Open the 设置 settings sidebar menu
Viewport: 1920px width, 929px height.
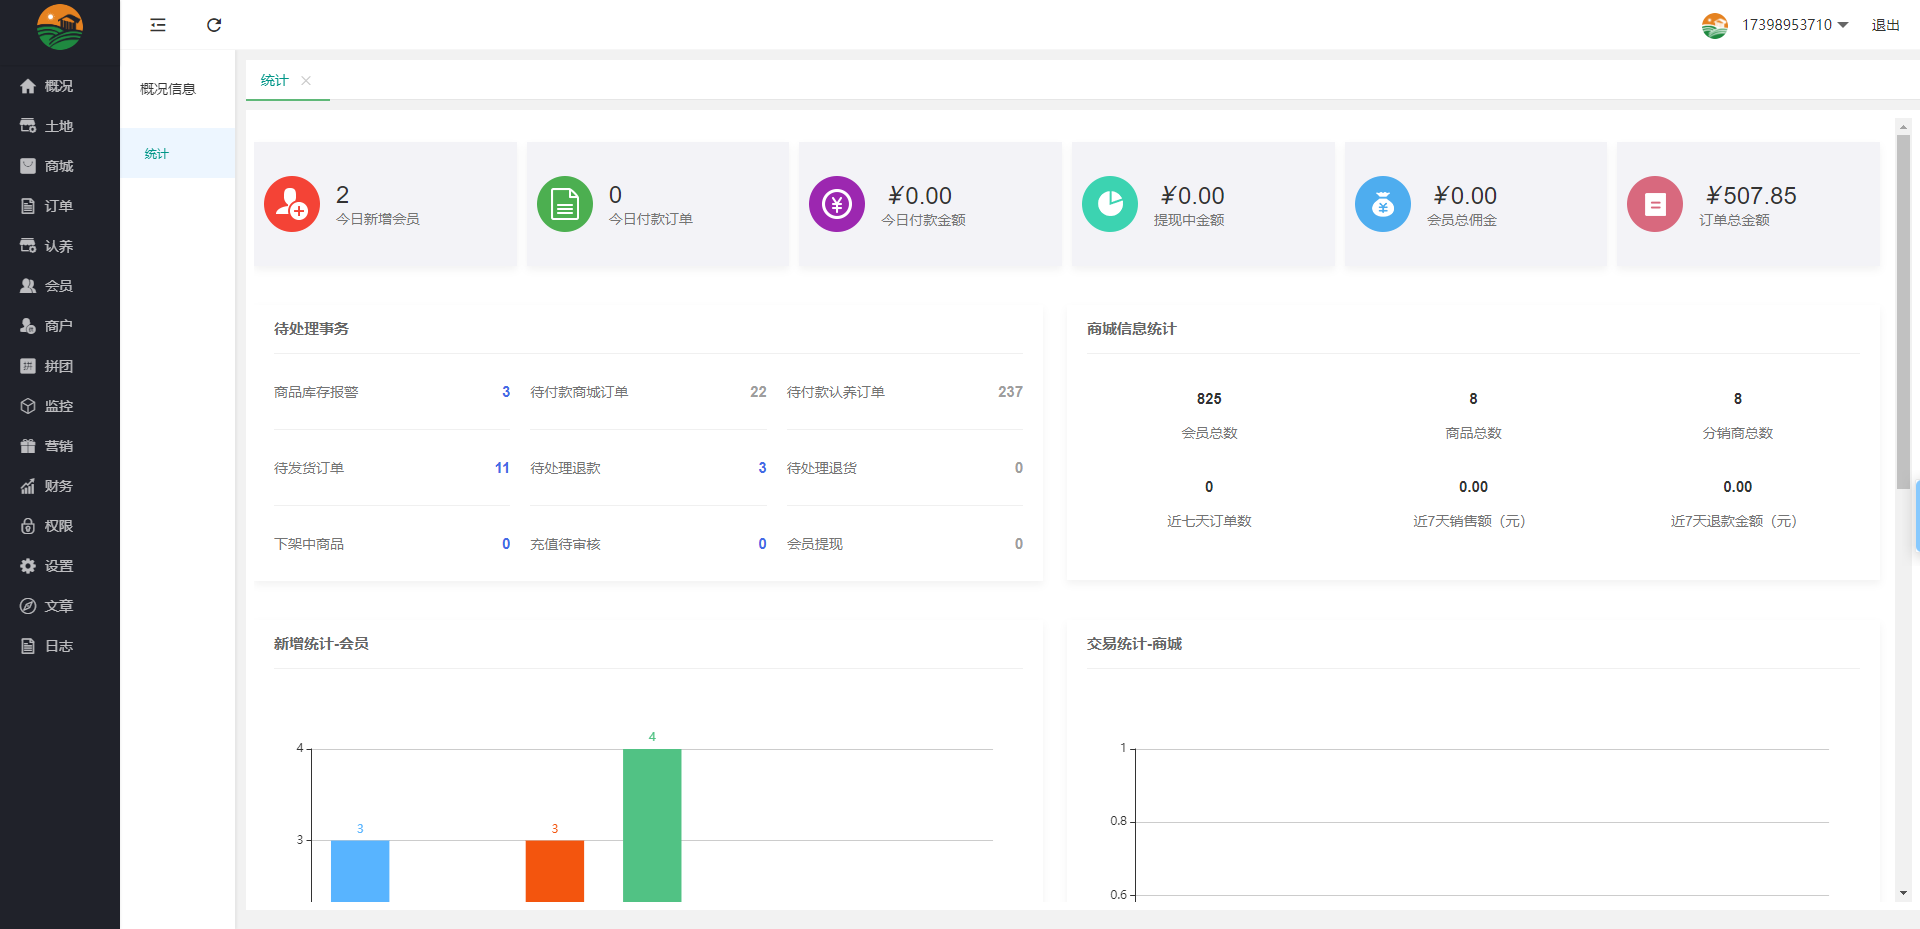58,566
